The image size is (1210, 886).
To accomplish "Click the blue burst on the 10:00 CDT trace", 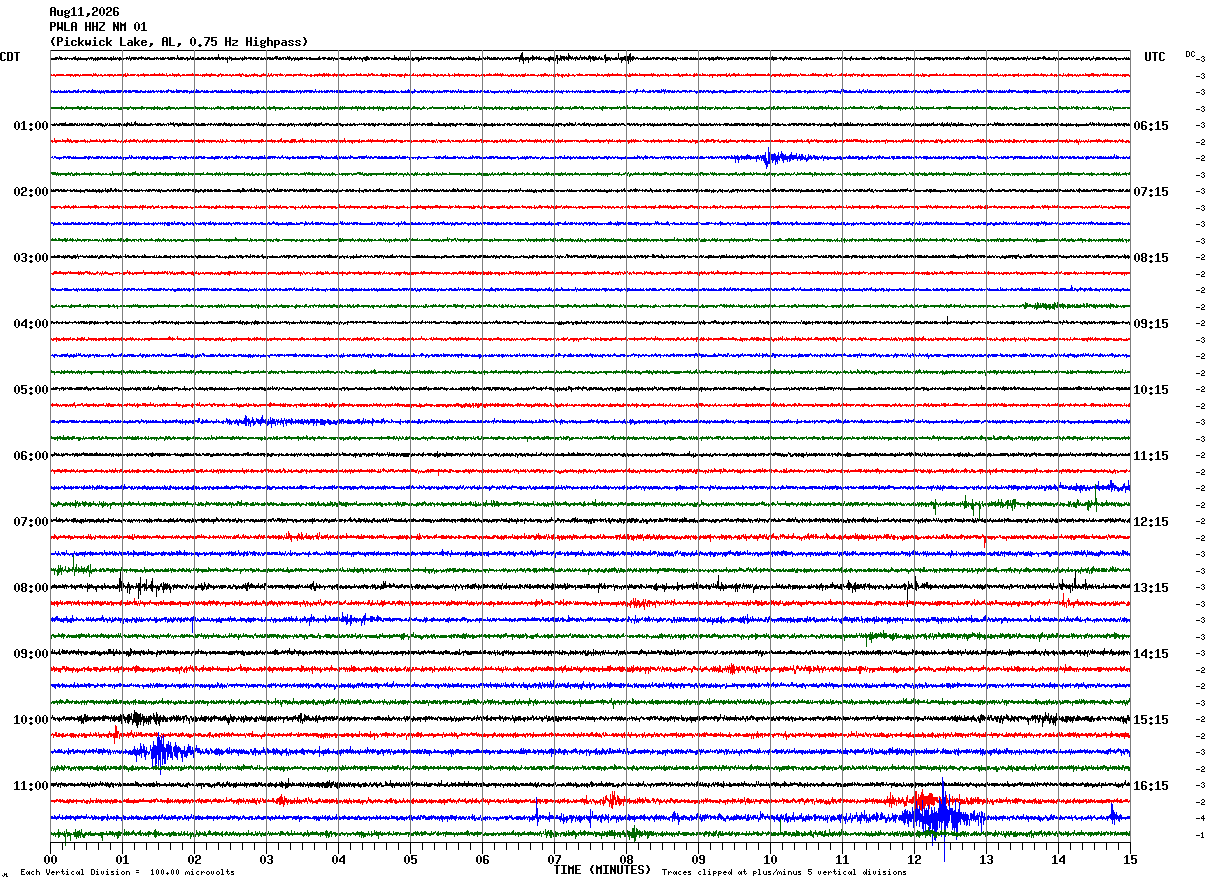I will tap(162, 751).
